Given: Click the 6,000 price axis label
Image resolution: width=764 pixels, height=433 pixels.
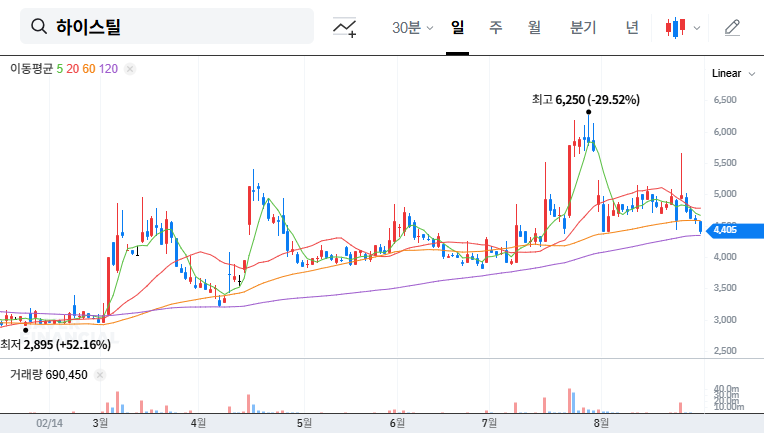Looking at the screenshot, I should pos(725,132).
